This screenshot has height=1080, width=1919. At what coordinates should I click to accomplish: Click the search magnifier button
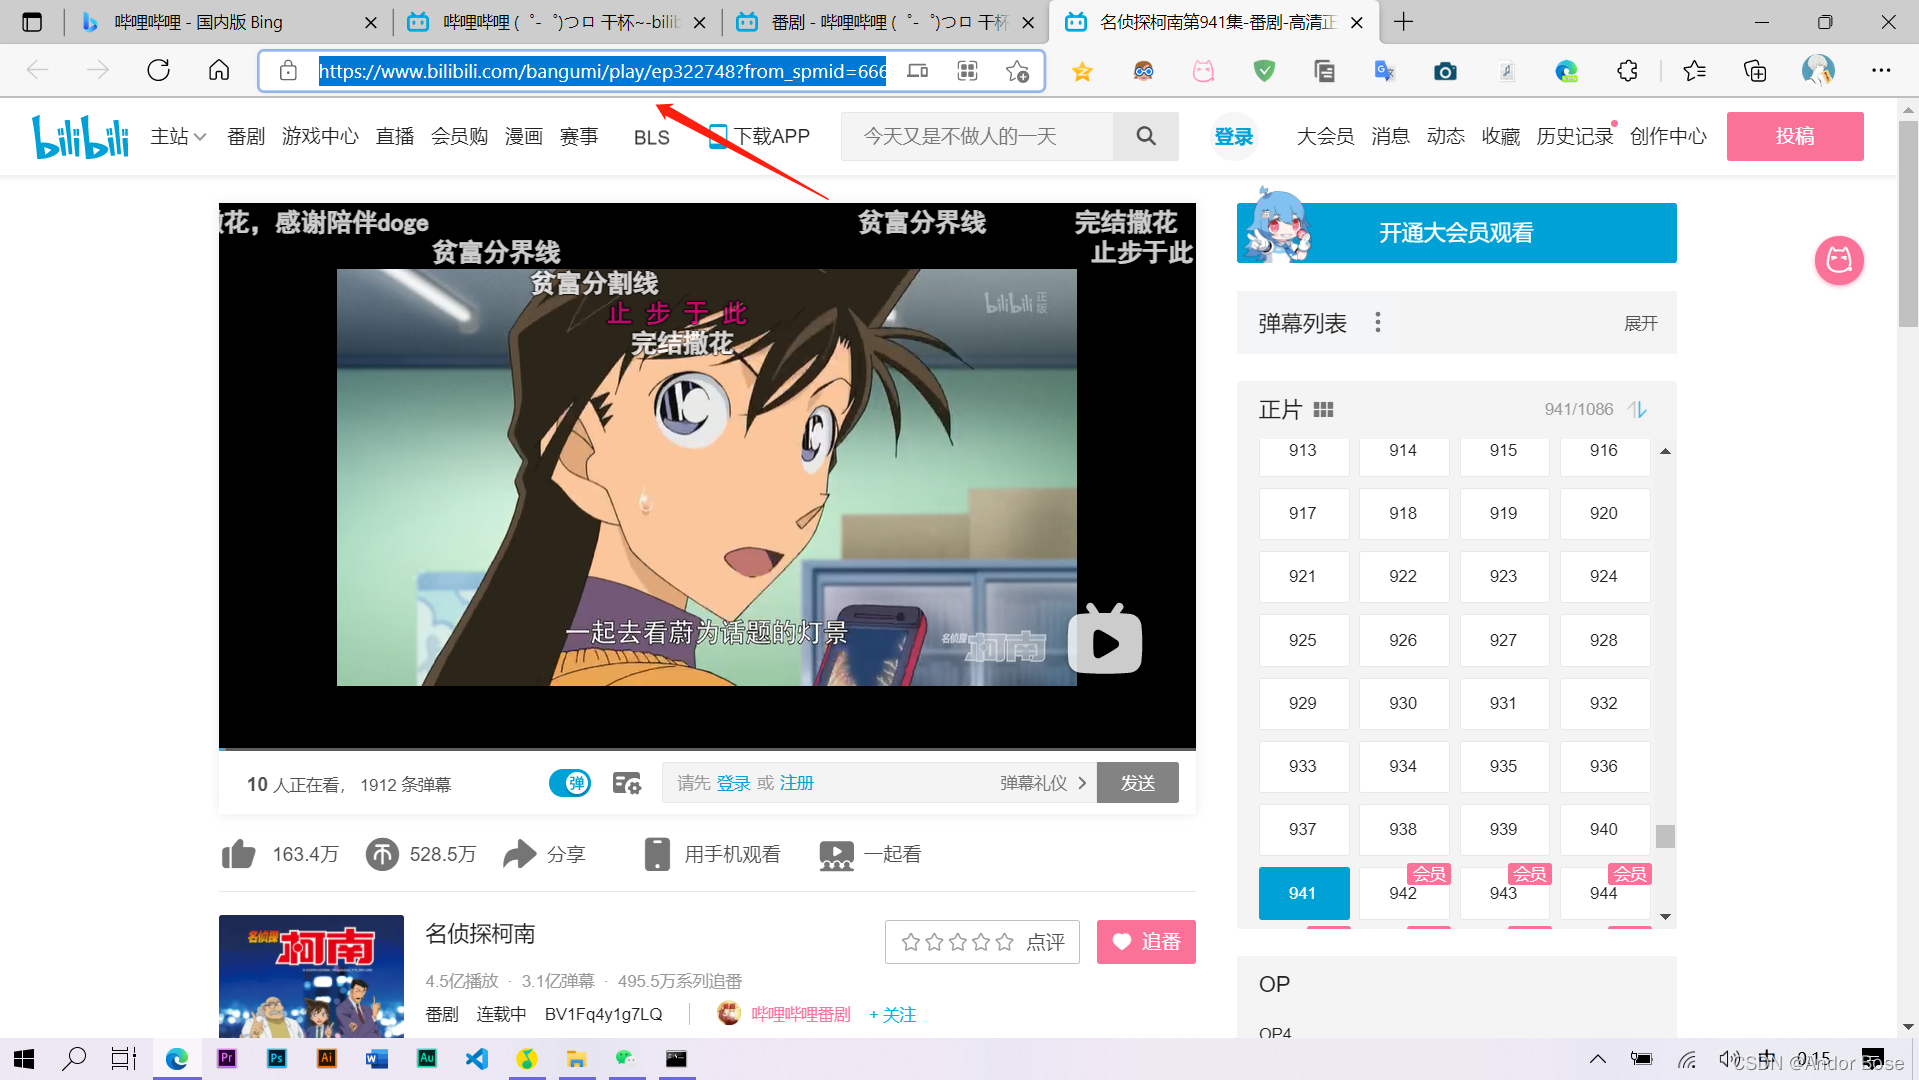tap(1146, 136)
